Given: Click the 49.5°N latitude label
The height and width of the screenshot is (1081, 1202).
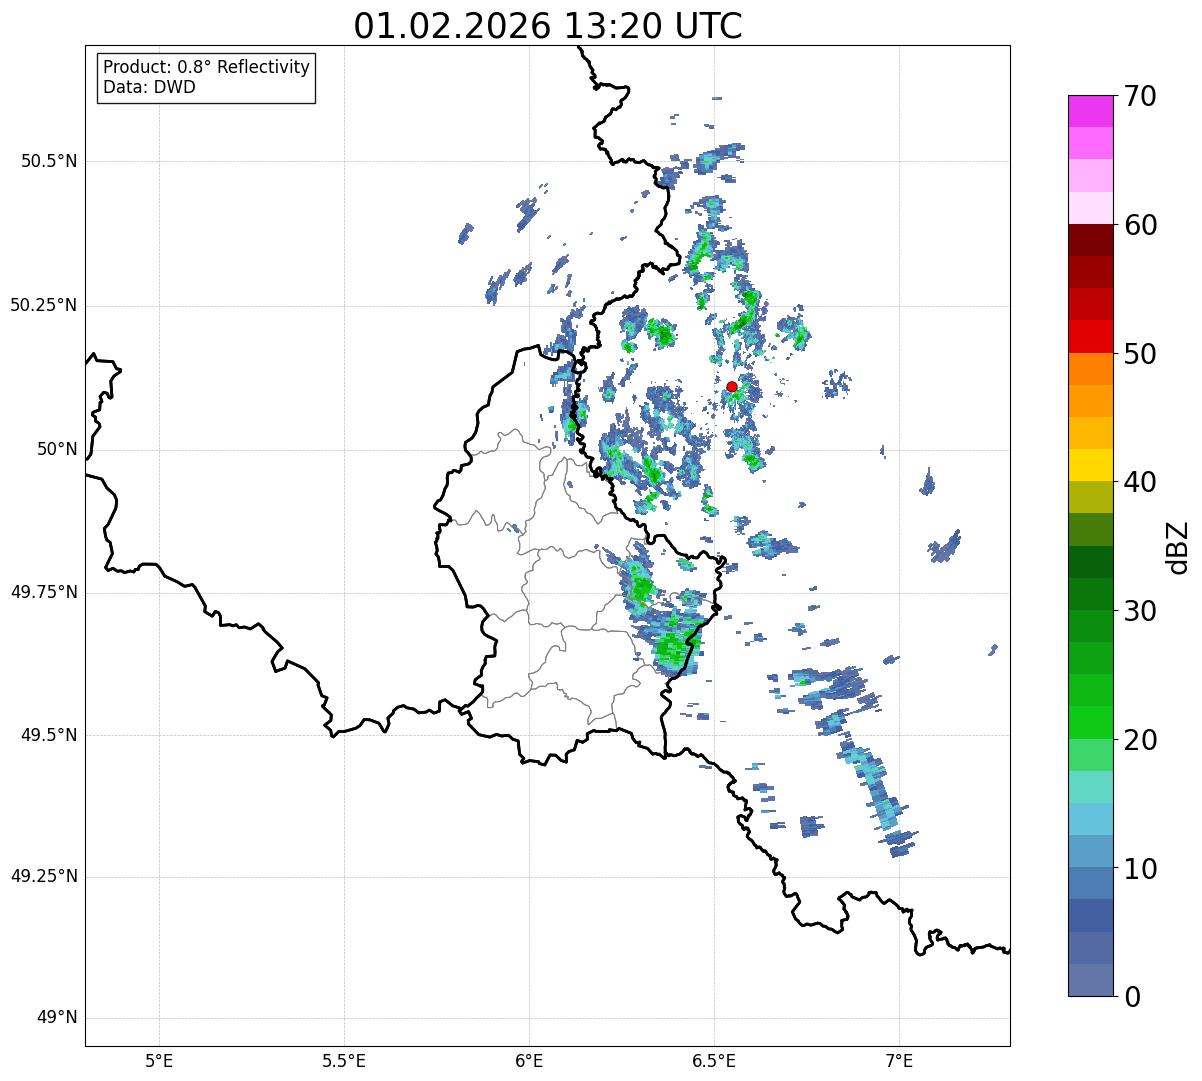Looking at the screenshot, I should 49,735.
